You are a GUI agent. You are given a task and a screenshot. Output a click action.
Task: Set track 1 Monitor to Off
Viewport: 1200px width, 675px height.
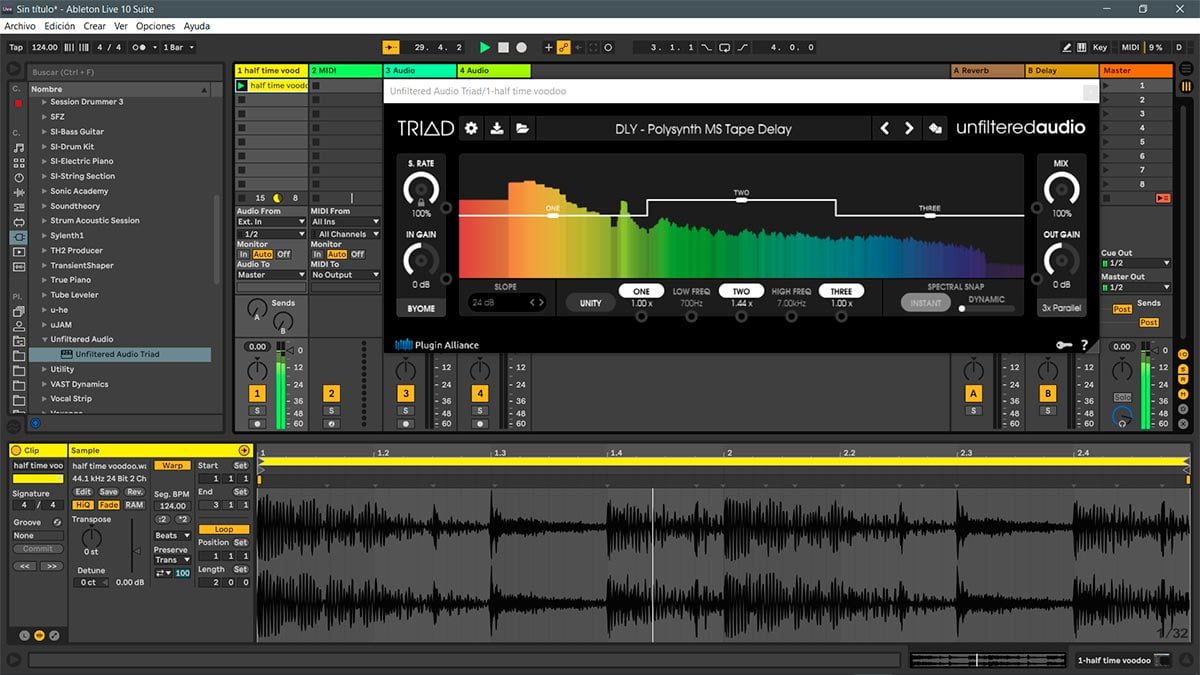[284, 255]
